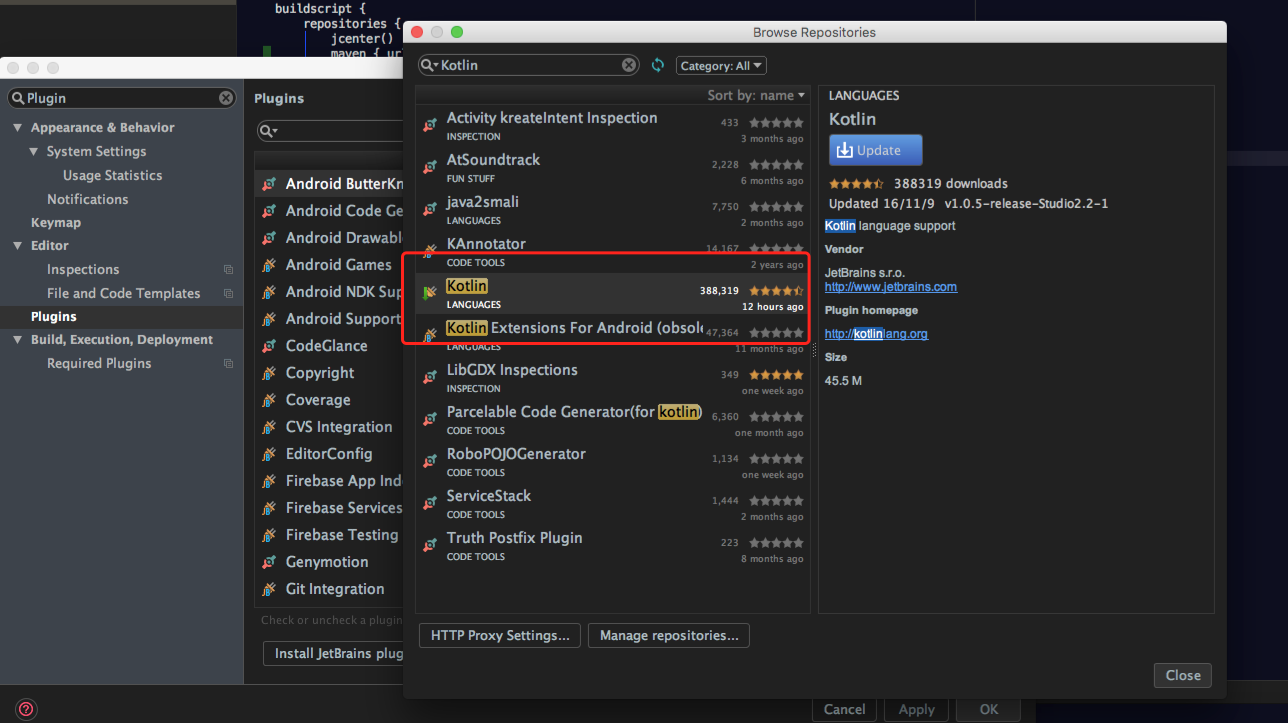The height and width of the screenshot is (723, 1288).
Task: Click Activity kreateIntent Inspection plugin icon
Action: (430, 125)
